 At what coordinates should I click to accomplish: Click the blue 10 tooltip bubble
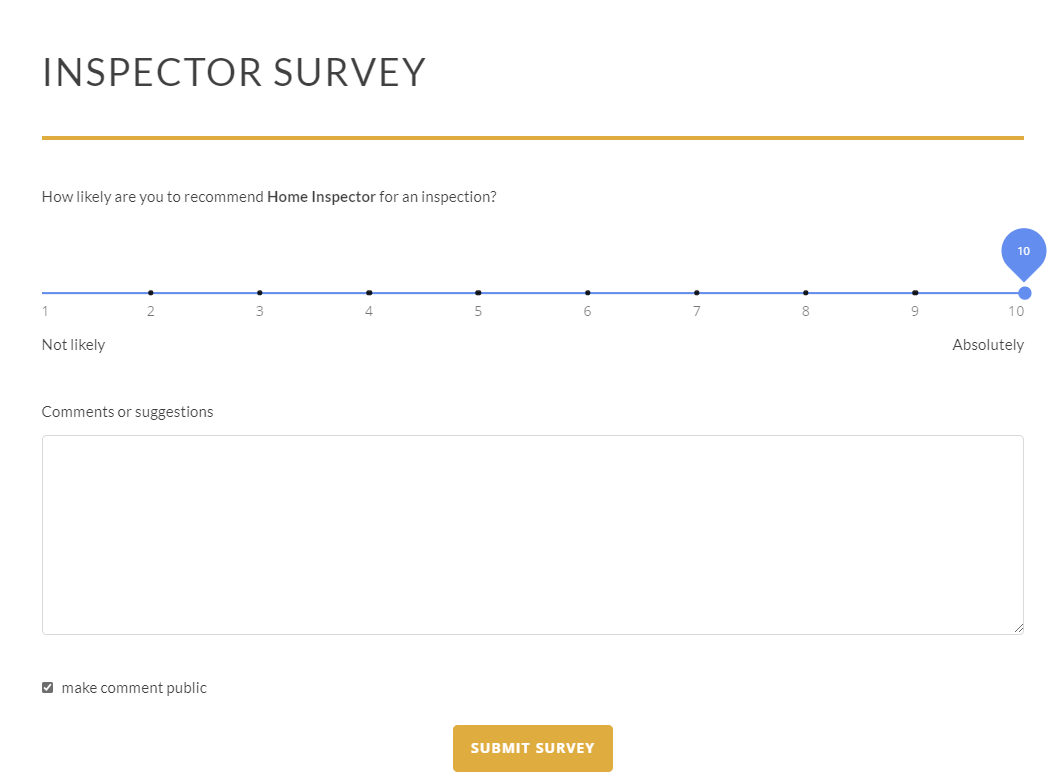(x=1023, y=251)
